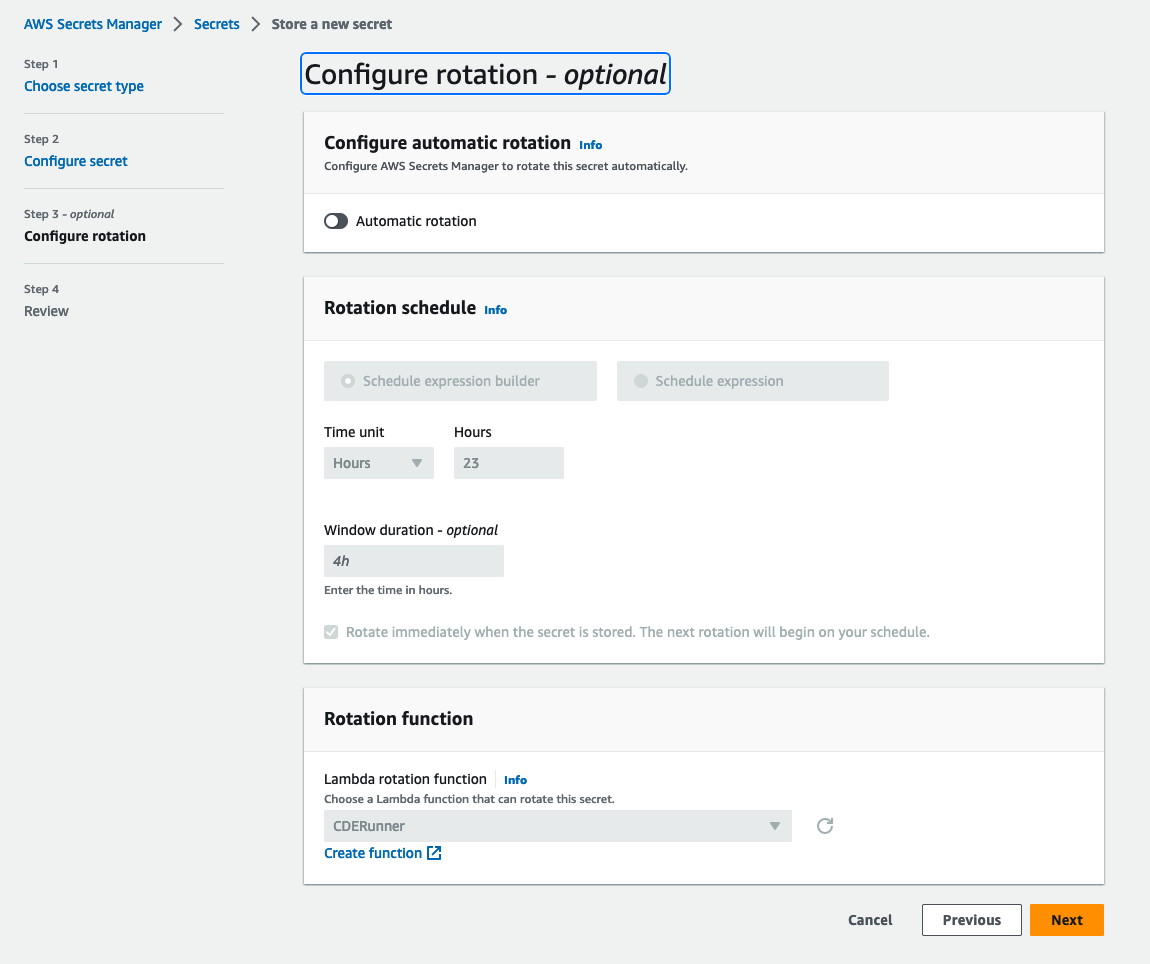Click the Previous button
Screen dimensions: 1150x964
click(971, 920)
